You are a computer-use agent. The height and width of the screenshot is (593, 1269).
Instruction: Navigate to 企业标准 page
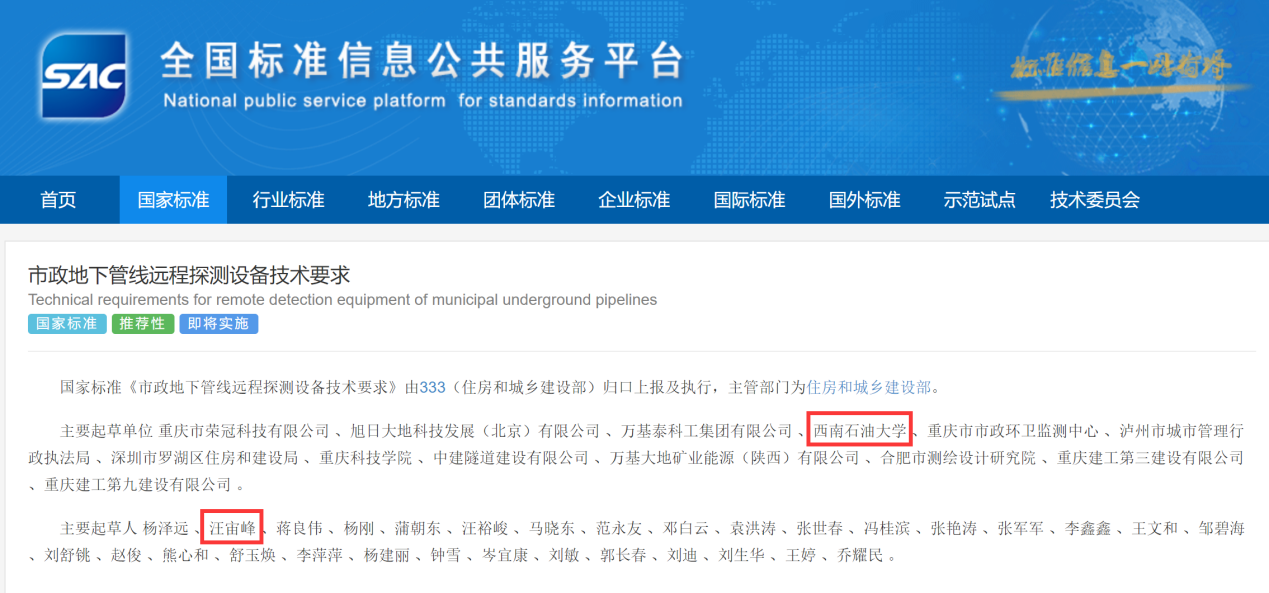pyautogui.click(x=634, y=200)
